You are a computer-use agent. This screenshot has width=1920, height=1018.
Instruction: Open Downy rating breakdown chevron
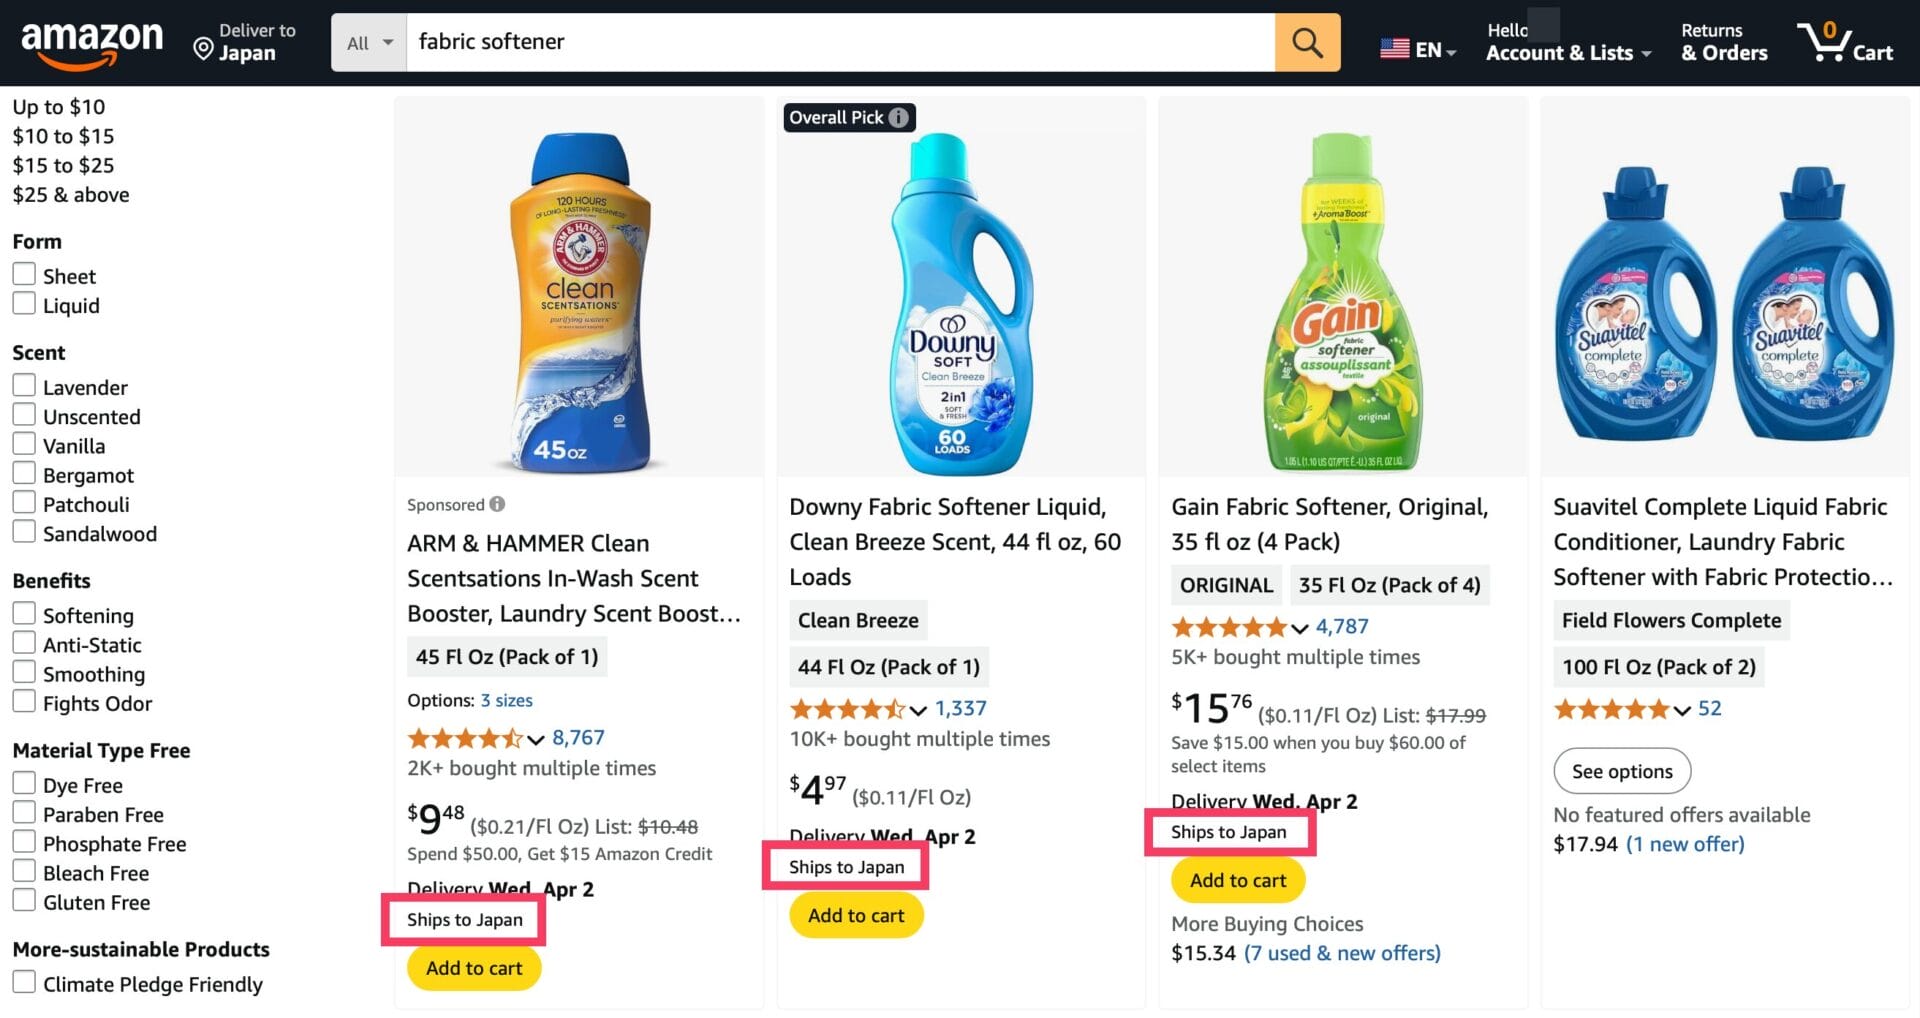click(x=919, y=710)
